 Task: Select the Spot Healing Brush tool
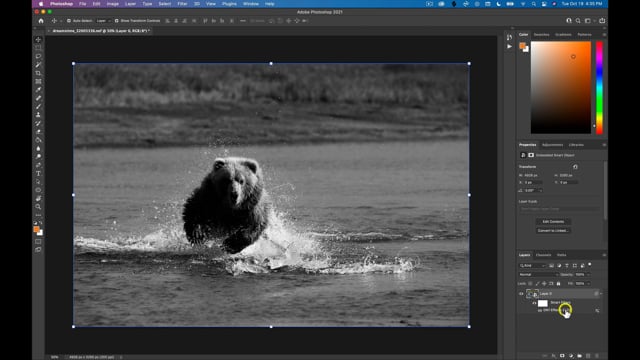(38, 98)
